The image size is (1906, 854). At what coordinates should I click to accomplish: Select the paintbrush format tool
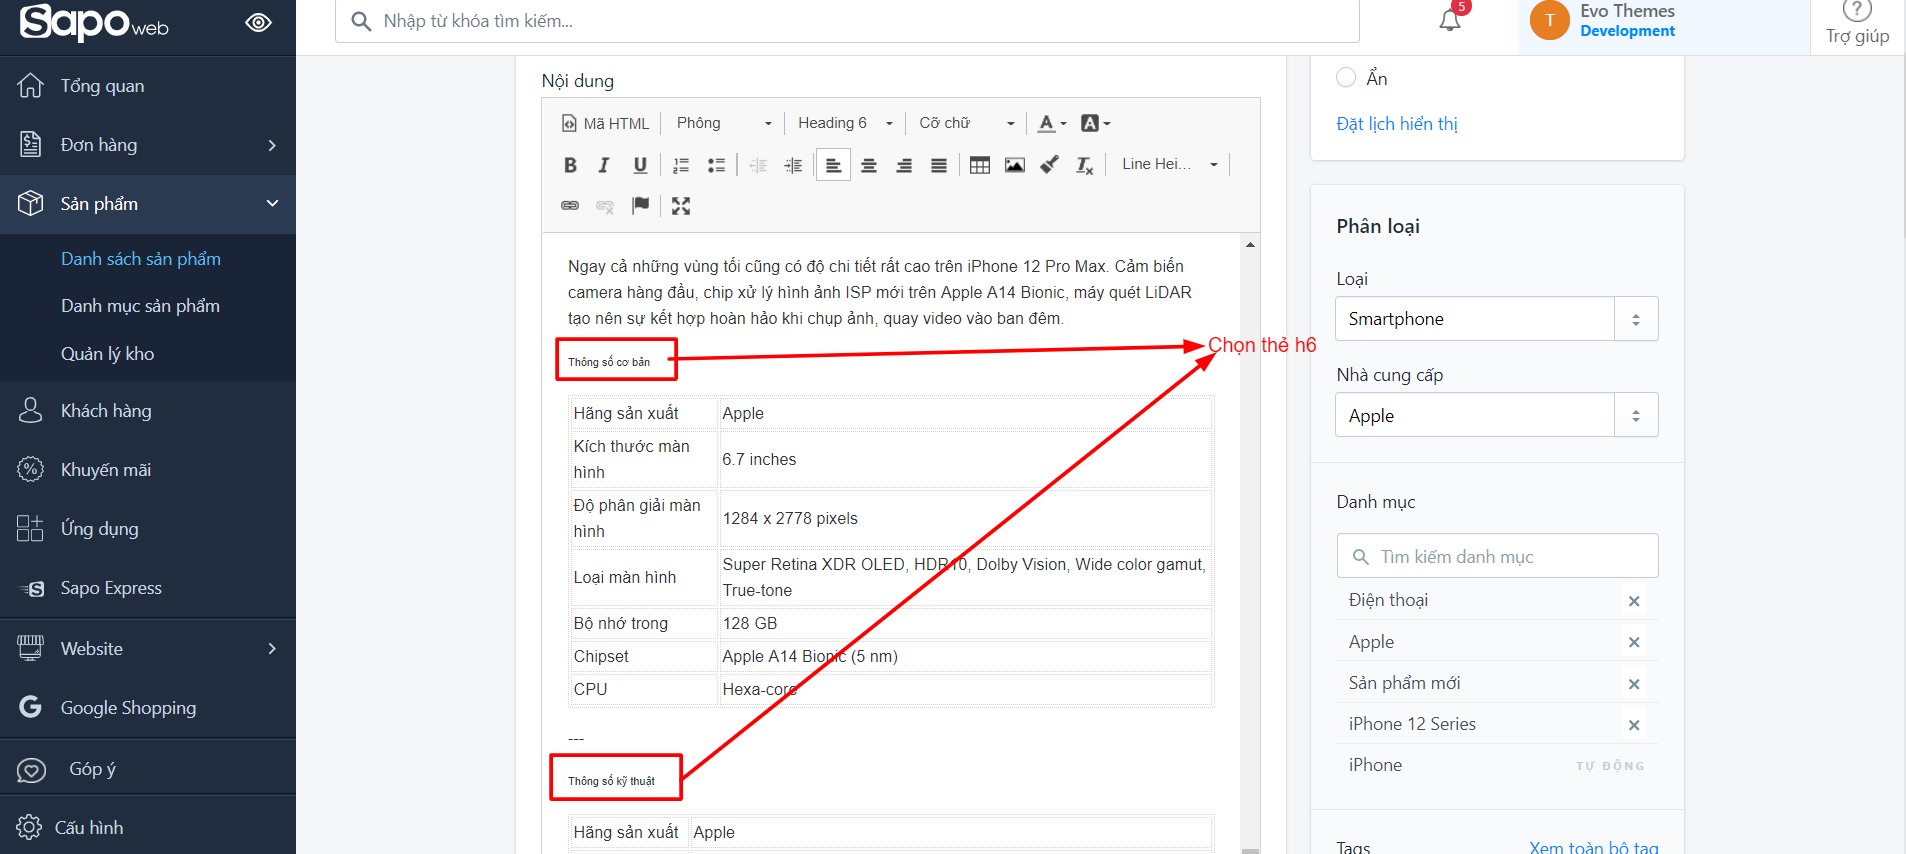click(x=1049, y=165)
